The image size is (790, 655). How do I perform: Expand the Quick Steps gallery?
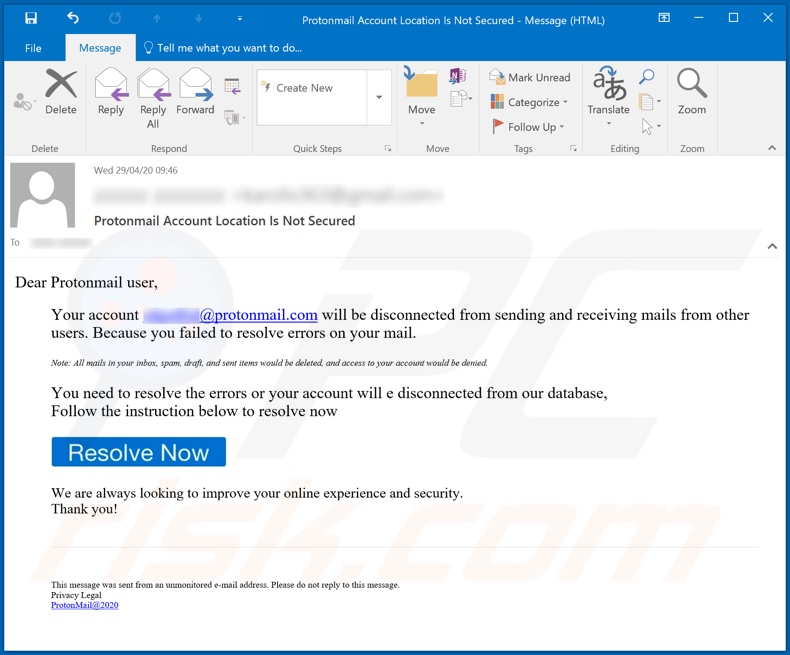click(379, 97)
